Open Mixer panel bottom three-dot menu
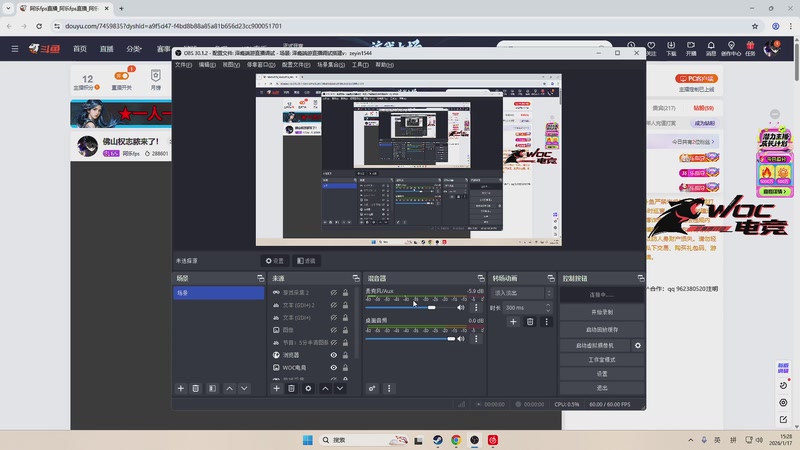 click(389, 388)
